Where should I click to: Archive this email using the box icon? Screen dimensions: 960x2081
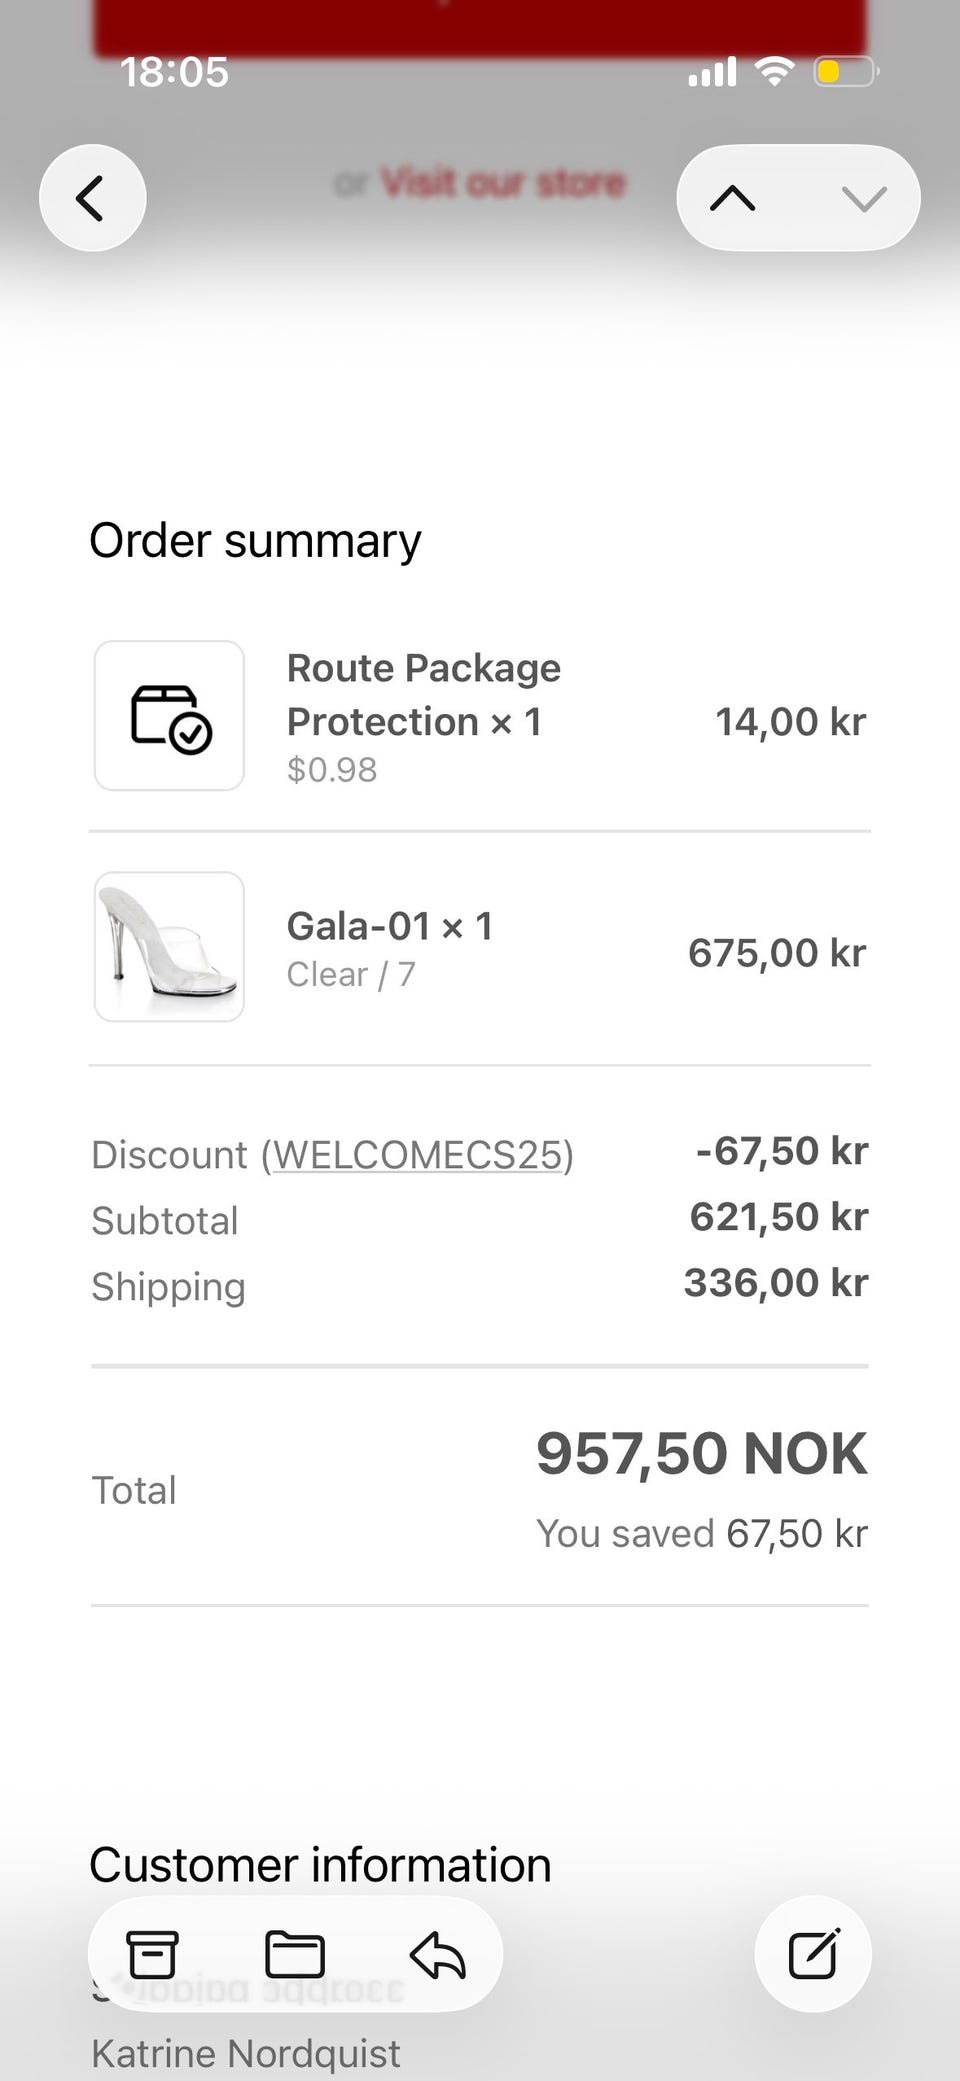pos(152,1954)
